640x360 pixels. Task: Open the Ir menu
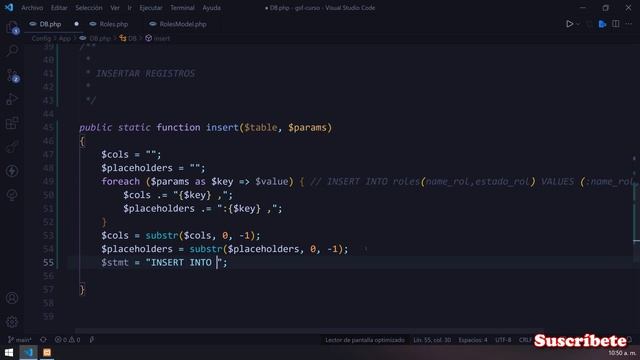point(129,8)
